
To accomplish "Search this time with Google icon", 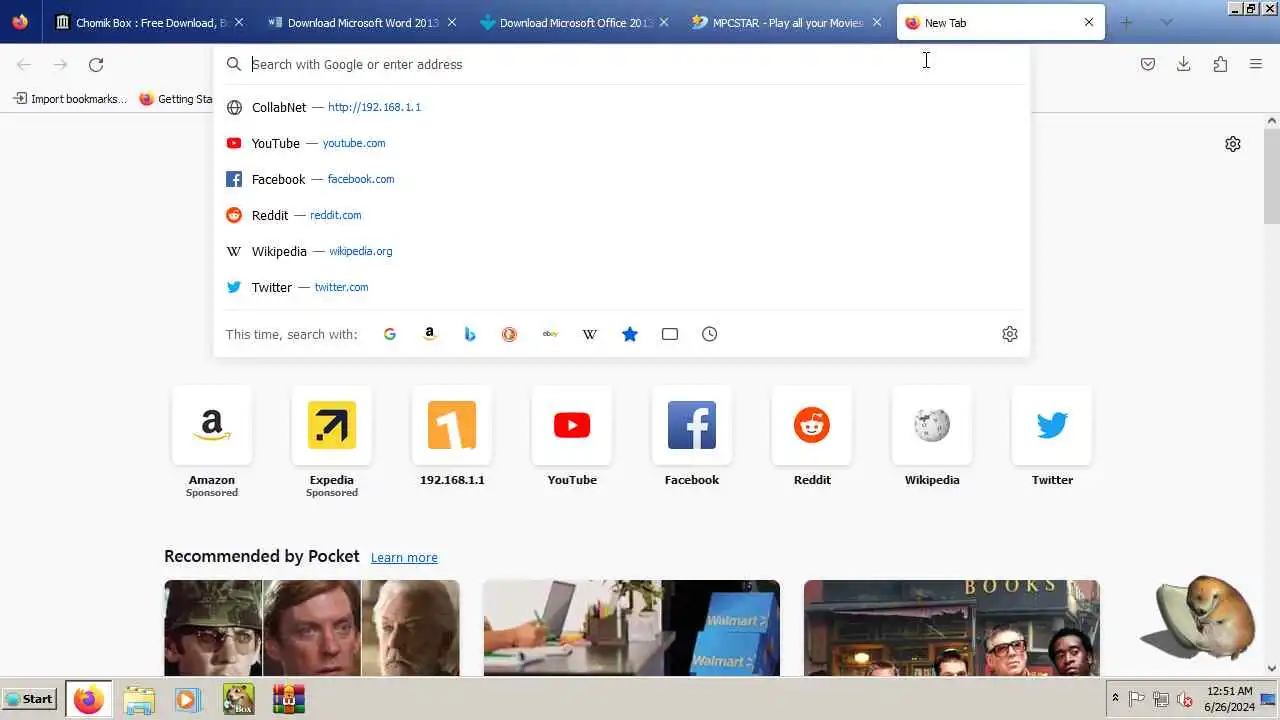I will point(390,334).
